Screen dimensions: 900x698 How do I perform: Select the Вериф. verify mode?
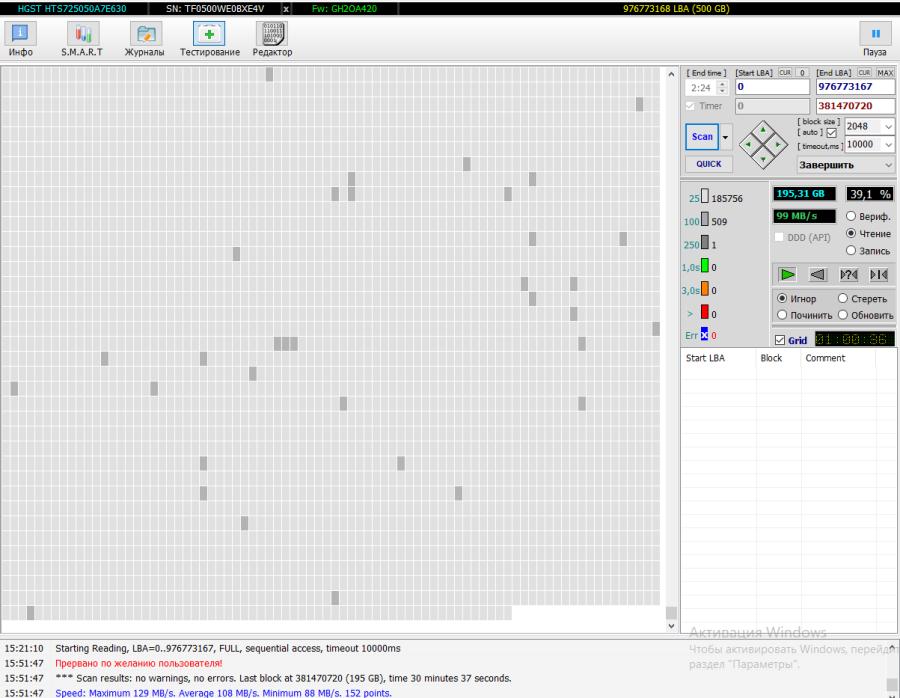(851, 216)
